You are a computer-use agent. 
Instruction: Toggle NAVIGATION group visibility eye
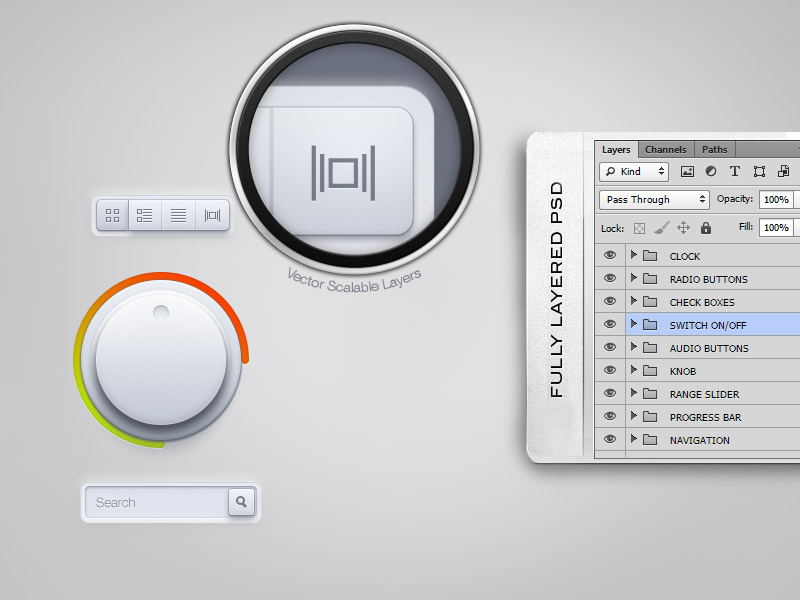610,439
